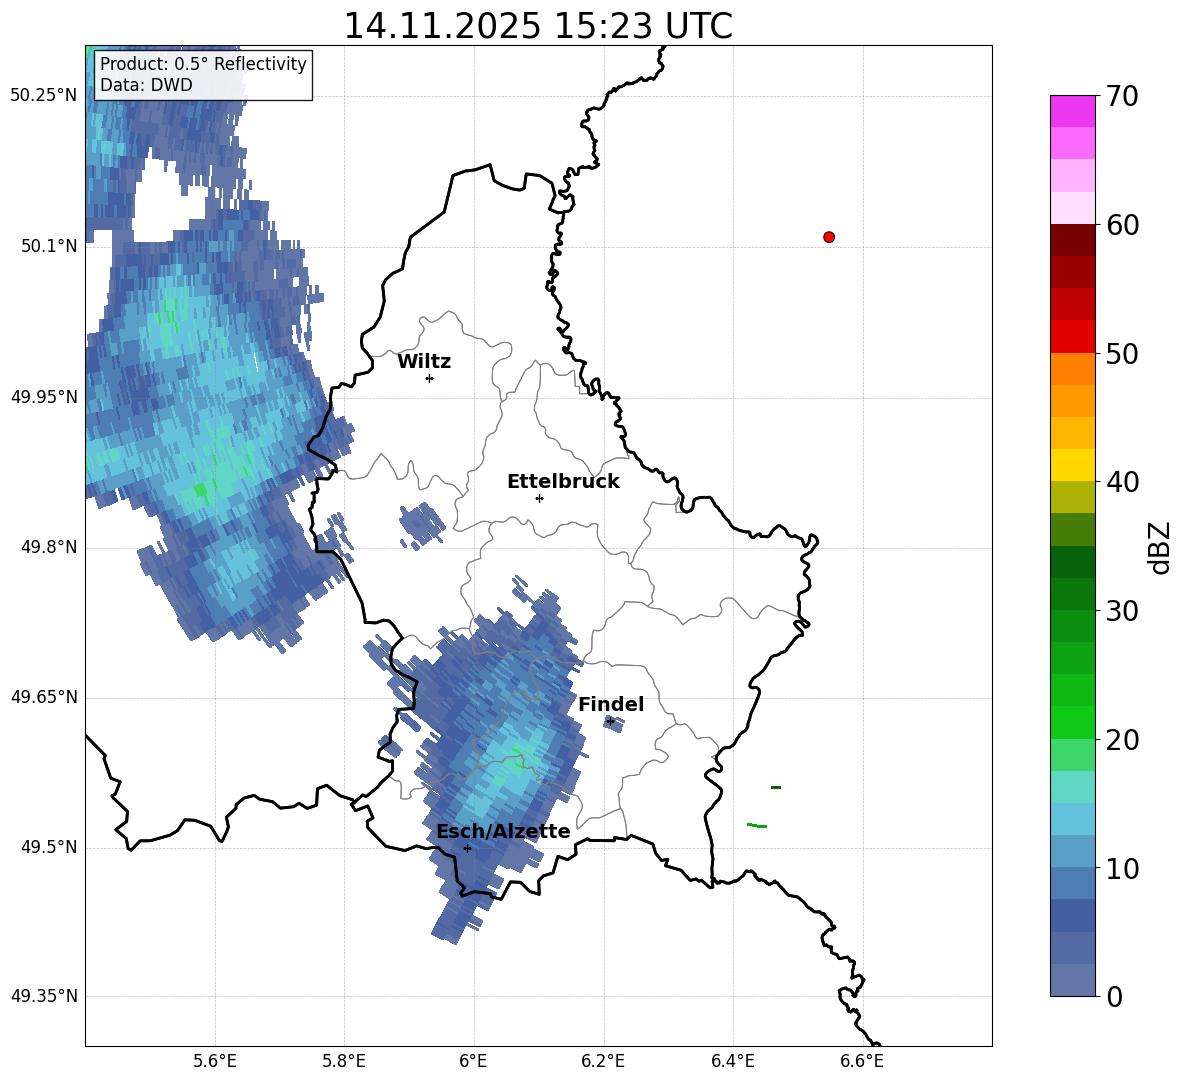1184x1081 pixels.
Task: Pick the orange swatch just below 50 dBZ
Action: [x=1072, y=369]
